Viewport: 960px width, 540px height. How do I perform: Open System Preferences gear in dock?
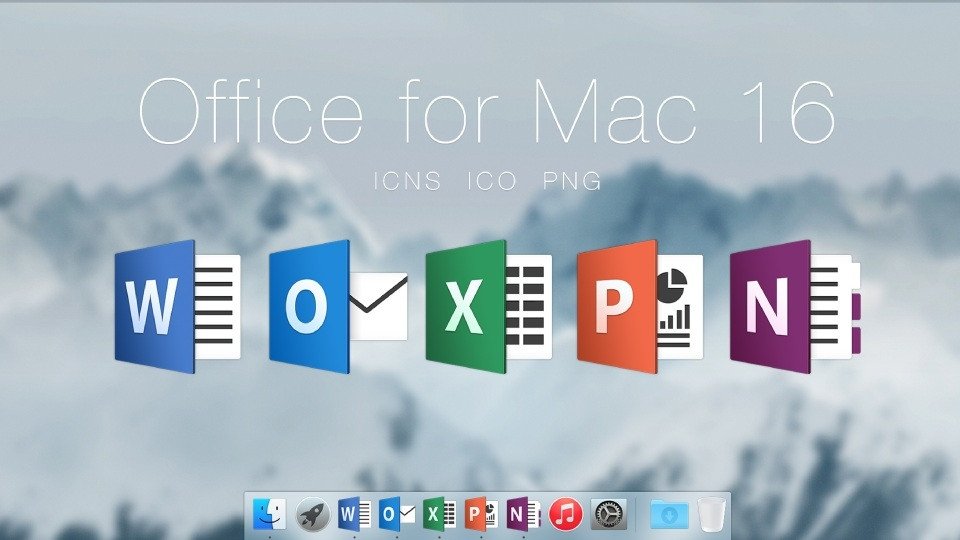pyautogui.click(x=608, y=514)
